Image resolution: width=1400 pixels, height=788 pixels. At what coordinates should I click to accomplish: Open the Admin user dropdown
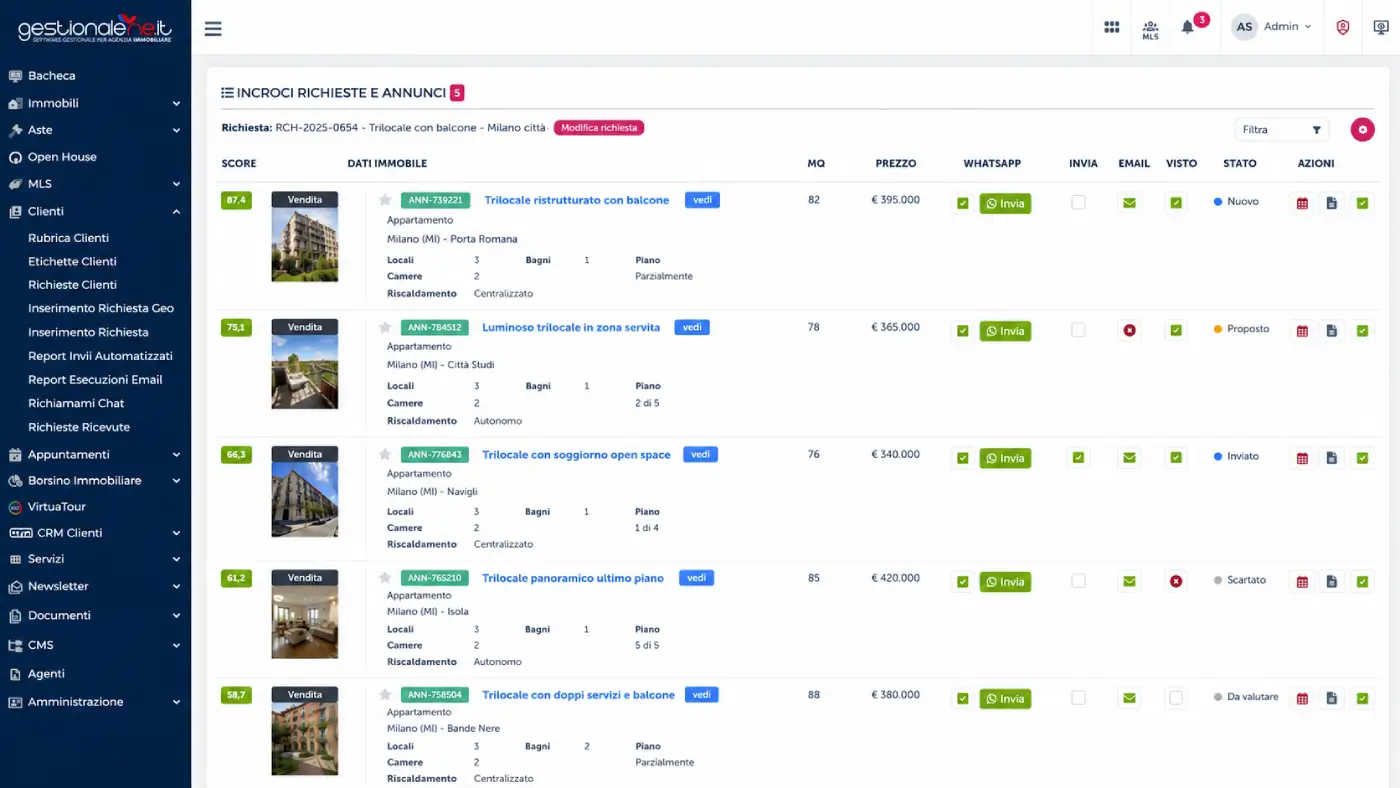[x=1272, y=27]
